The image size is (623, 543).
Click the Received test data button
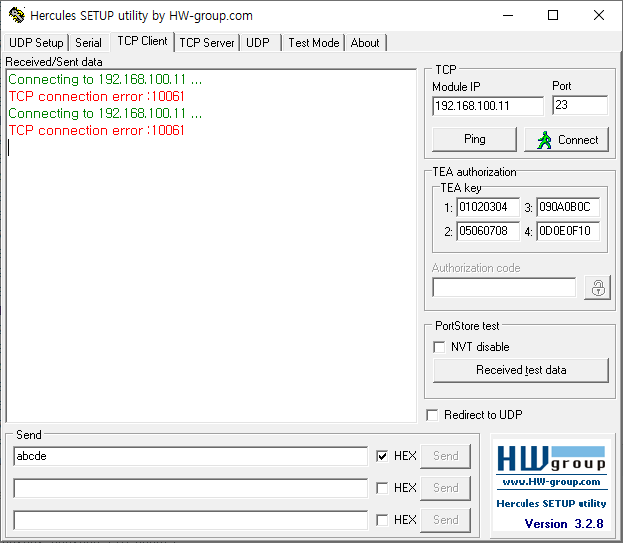(x=521, y=370)
